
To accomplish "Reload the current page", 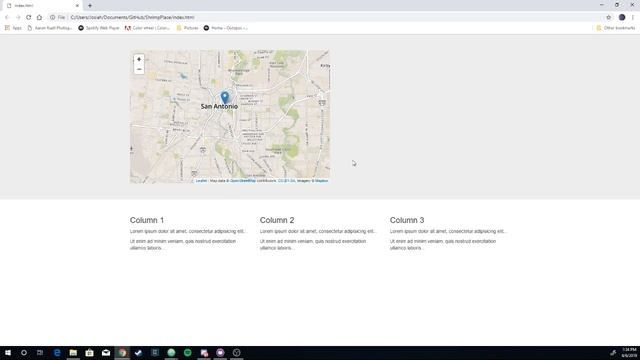I will (x=29, y=17).
